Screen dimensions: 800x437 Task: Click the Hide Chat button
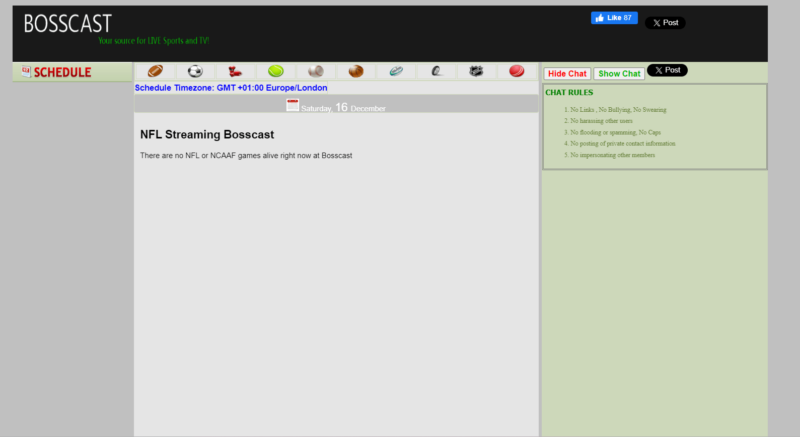pos(567,73)
